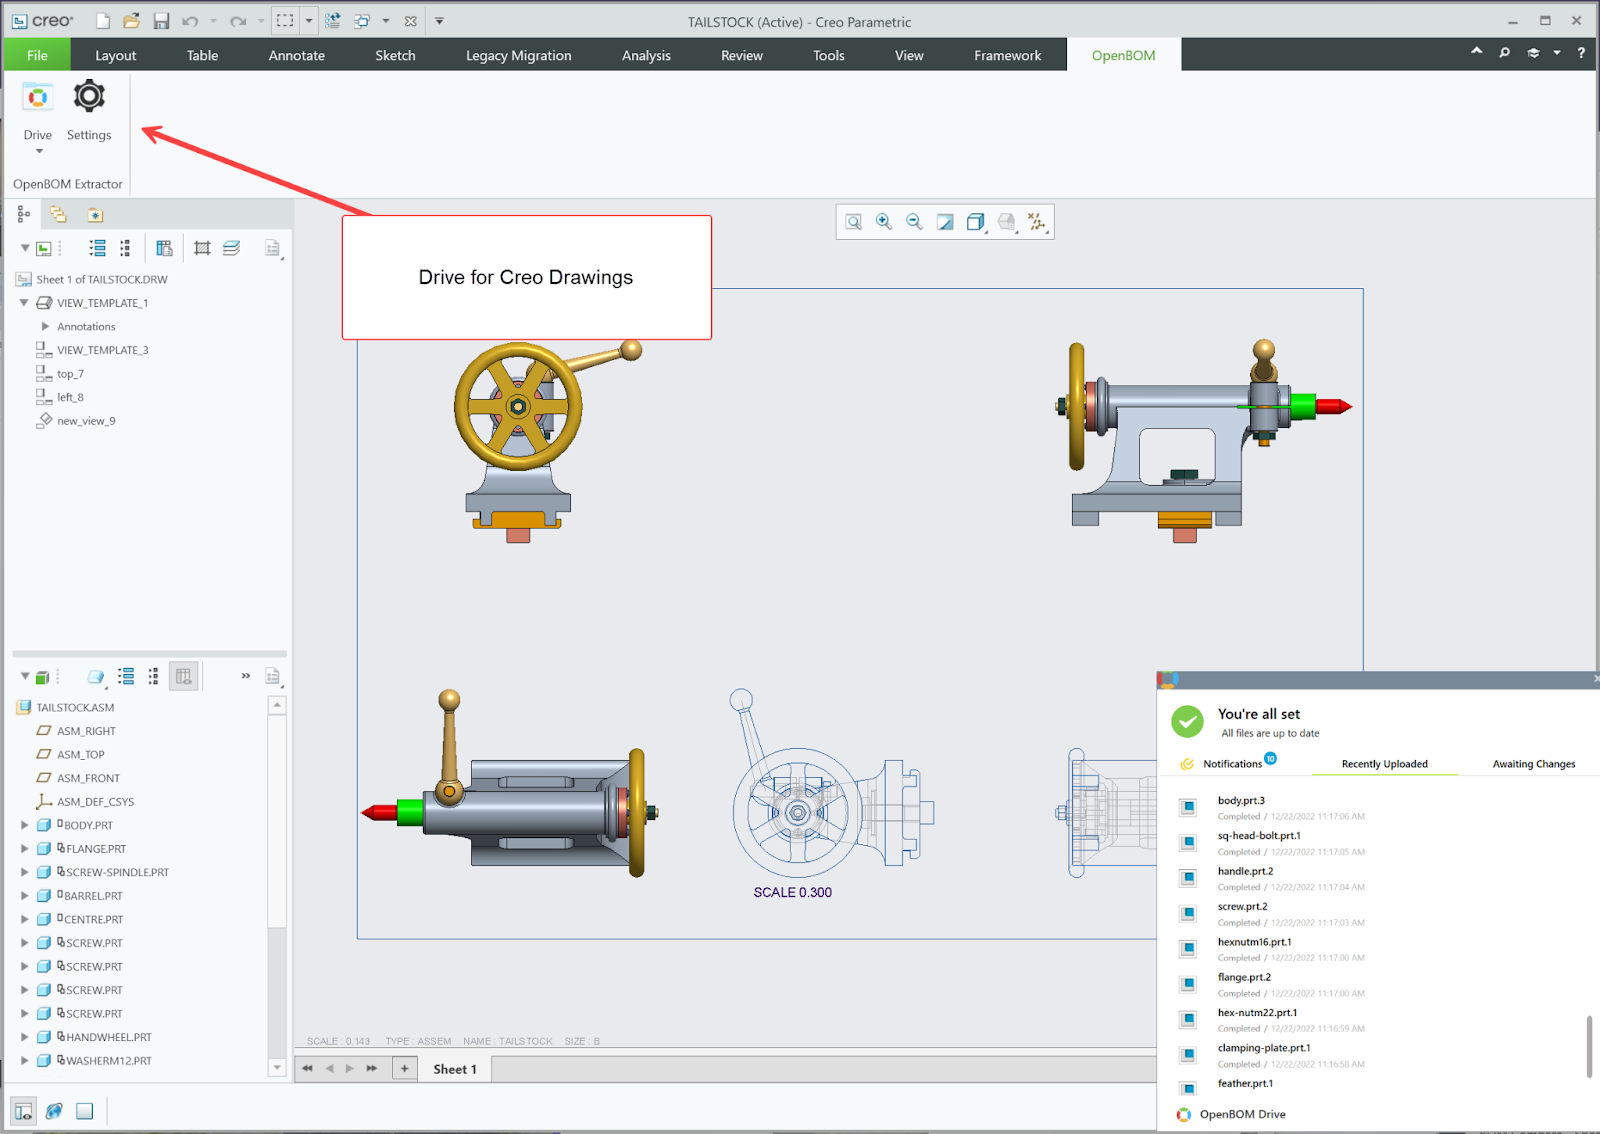Open the OpenBOM Drive ribbon button
The height and width of the screenshot is (1134, 1600).
point(37,113)
